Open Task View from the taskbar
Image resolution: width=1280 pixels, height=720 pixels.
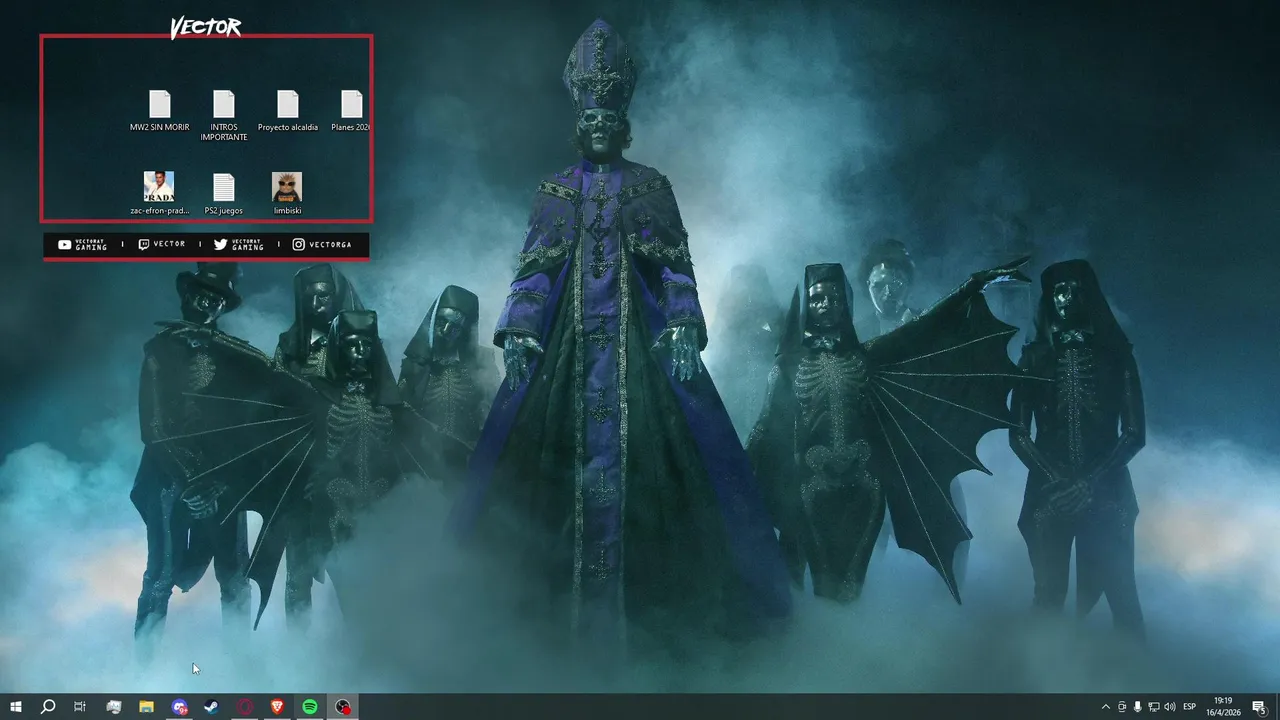(80, 707)
